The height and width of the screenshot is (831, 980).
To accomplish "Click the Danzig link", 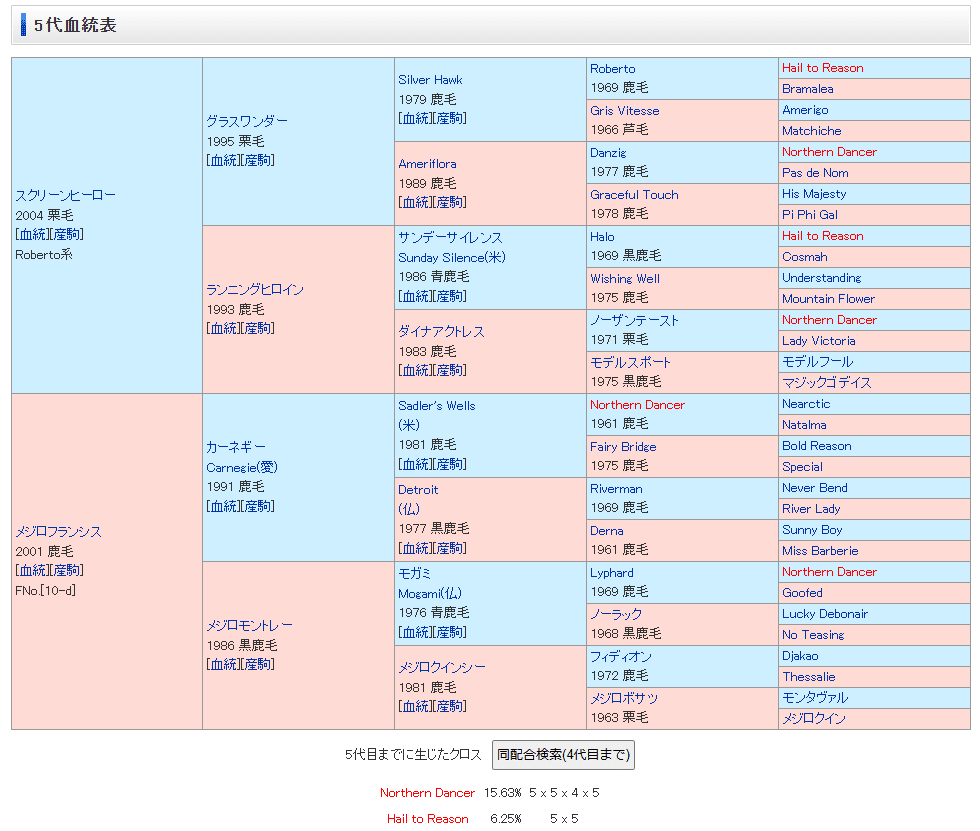I will click(608, 152).
